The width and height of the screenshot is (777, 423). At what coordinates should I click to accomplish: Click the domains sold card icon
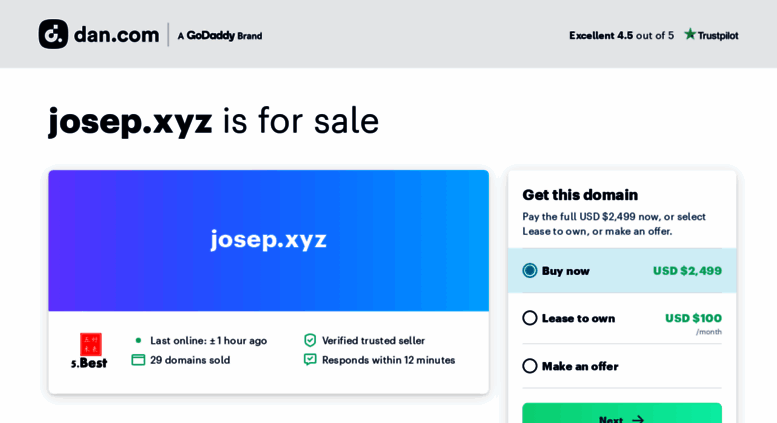[x=138, y=360]
